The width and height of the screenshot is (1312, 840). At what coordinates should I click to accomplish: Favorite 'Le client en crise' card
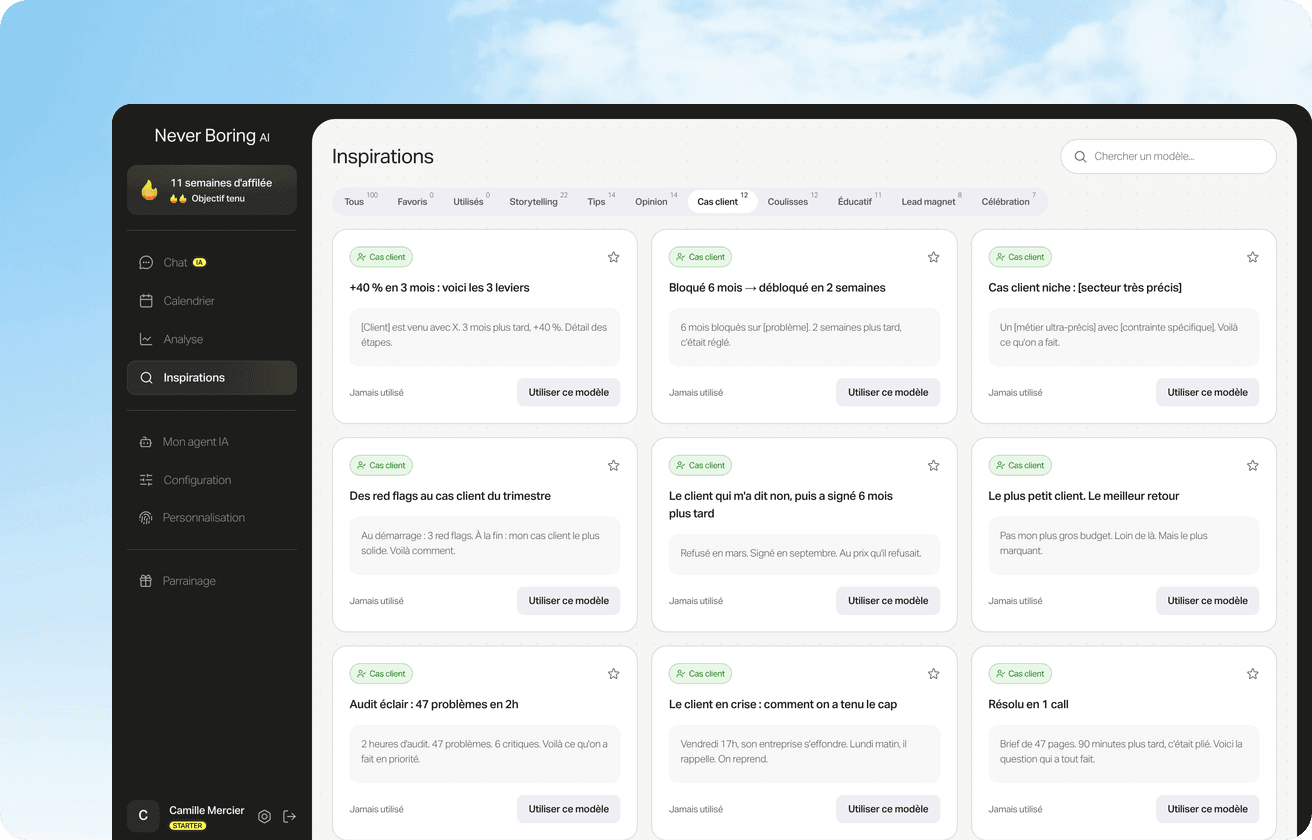tap(934, 674)
